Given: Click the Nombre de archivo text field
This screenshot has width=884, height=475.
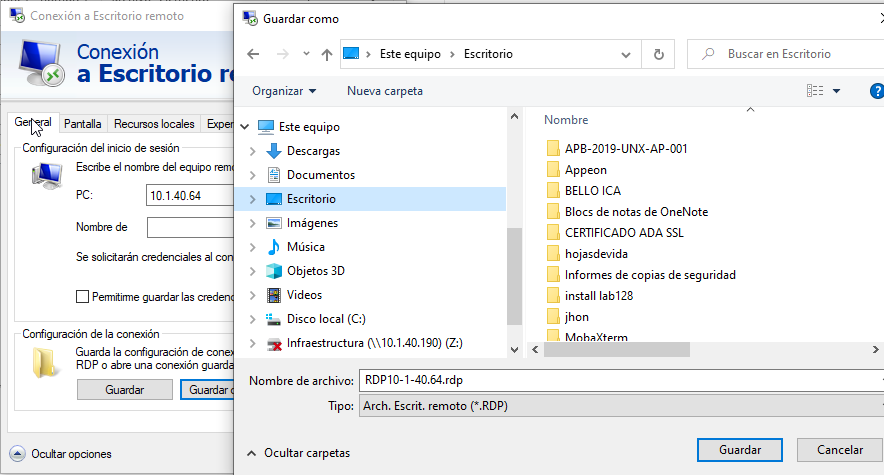Looking at the screenshot, I should point(620,381).
